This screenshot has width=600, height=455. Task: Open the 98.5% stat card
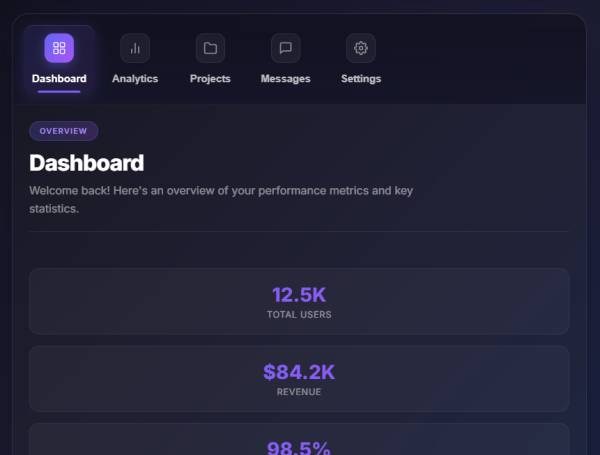coord(299,442)
